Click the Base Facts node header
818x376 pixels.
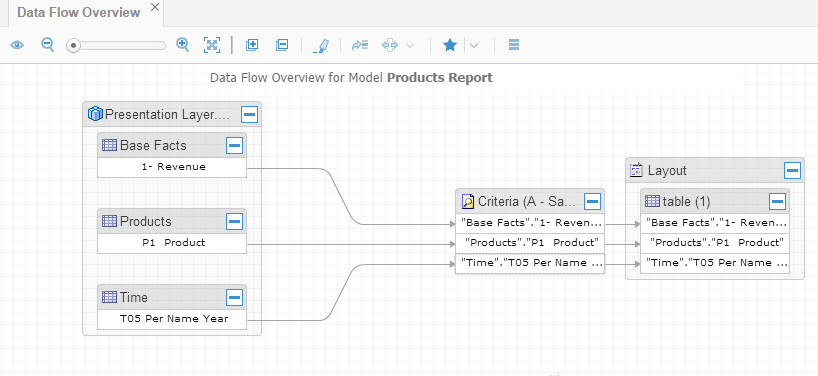[x=172, y=145]
